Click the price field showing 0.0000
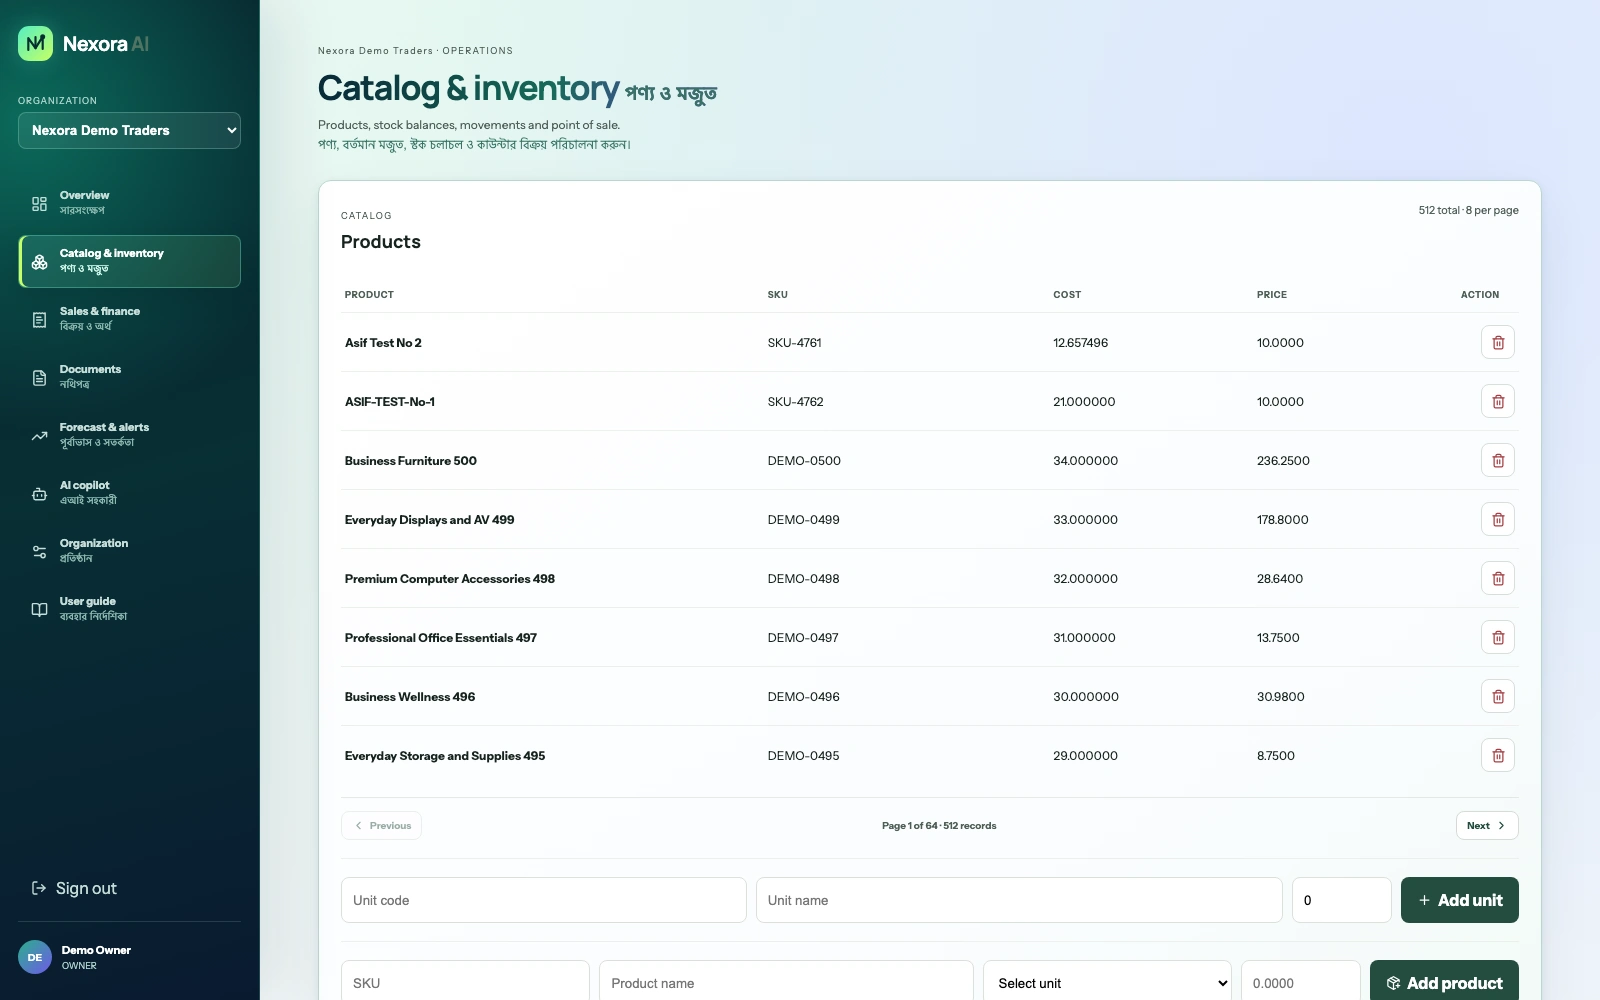 (1300, 982)
